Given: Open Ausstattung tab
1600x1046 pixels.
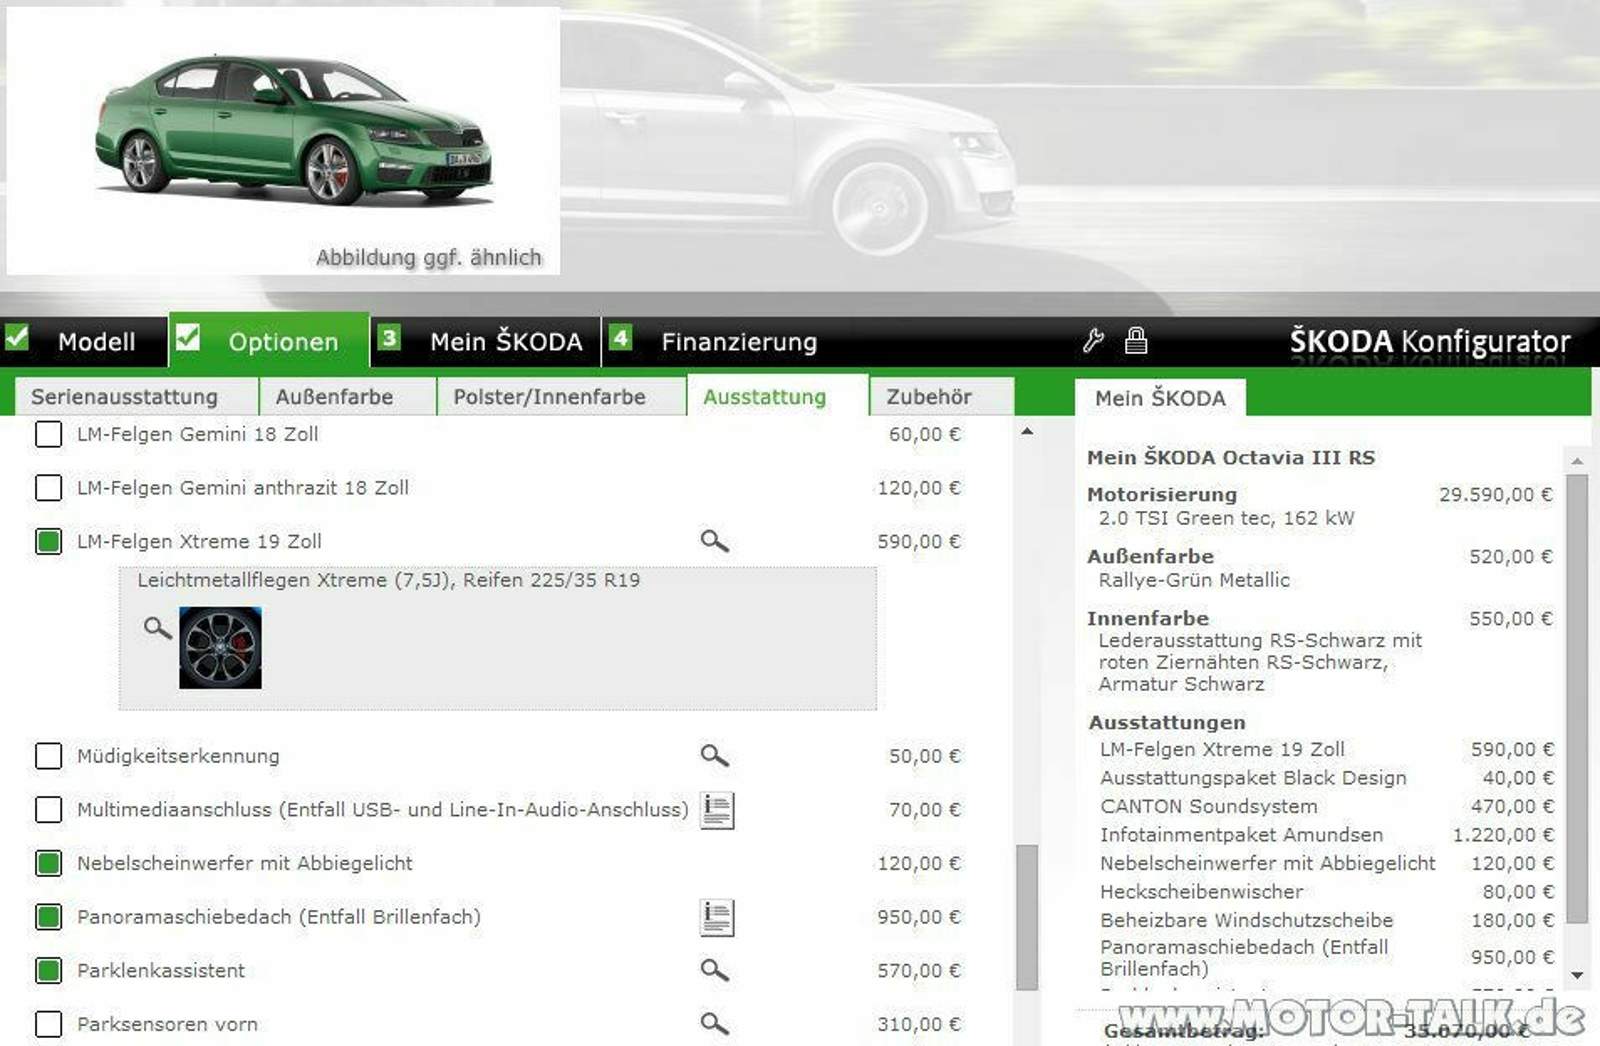Looking at the screenshot, I should [x=777, y=395].
